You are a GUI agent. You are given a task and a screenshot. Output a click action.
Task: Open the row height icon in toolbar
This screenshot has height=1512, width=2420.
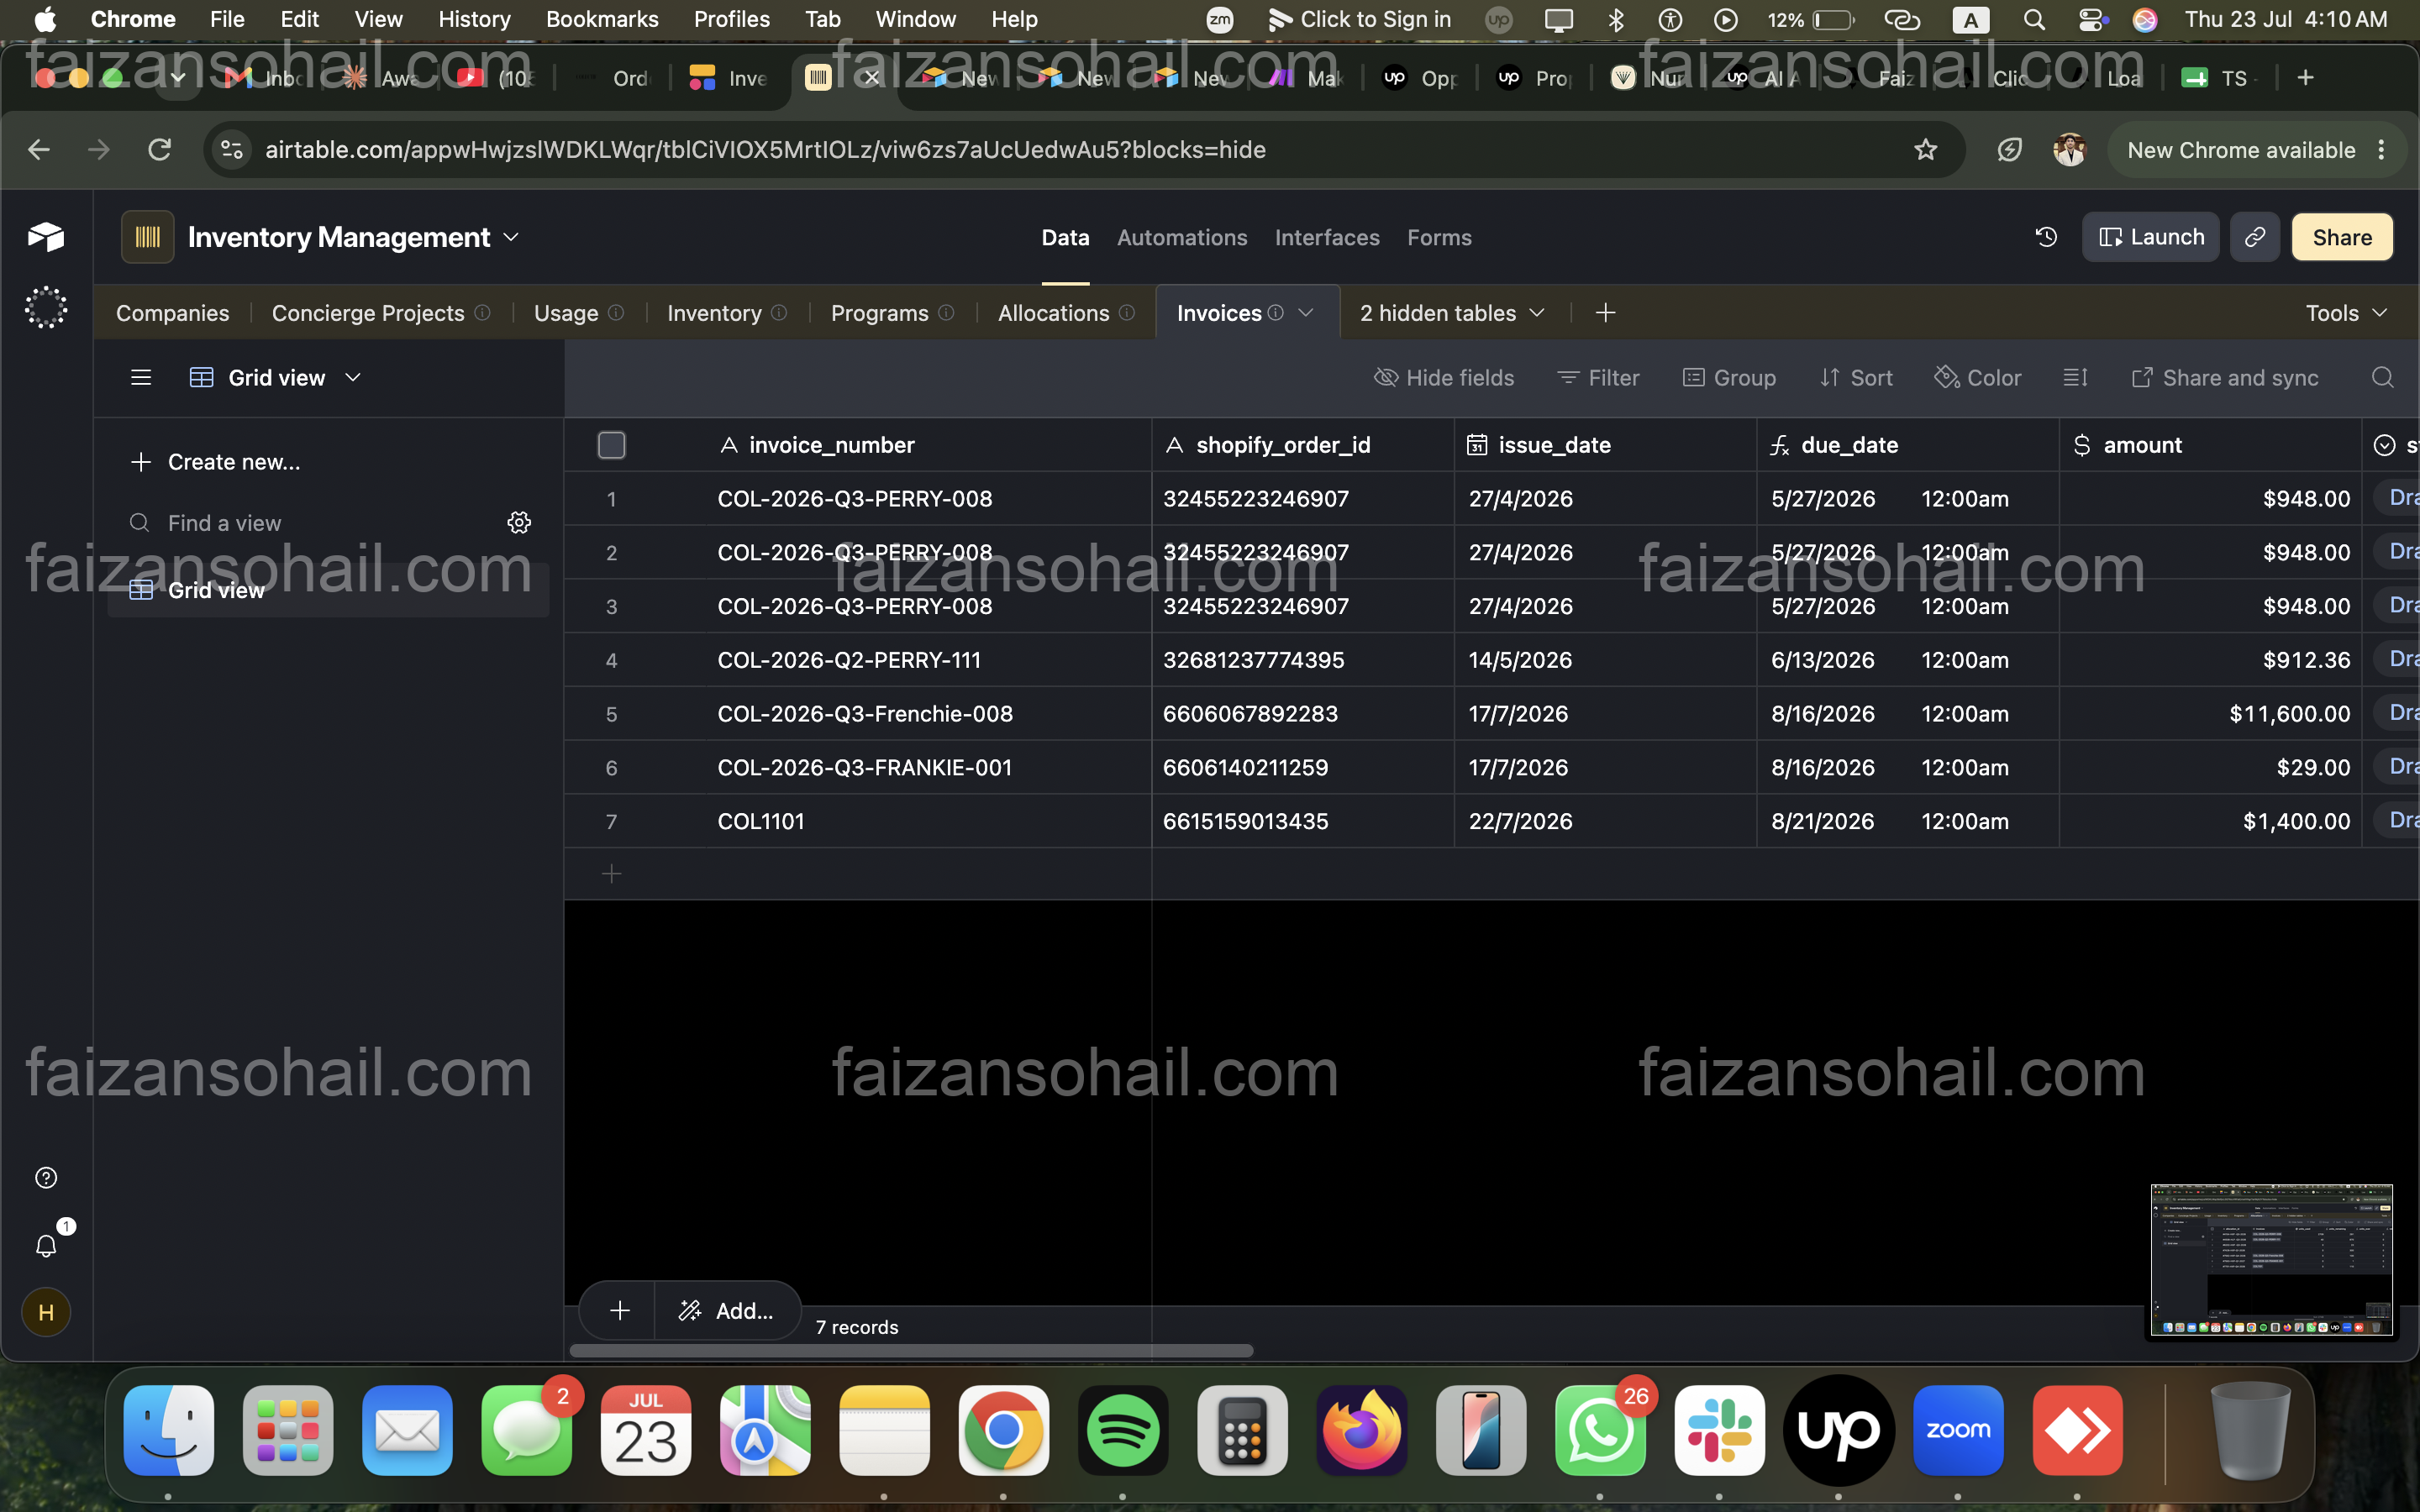pos(2075,378)
